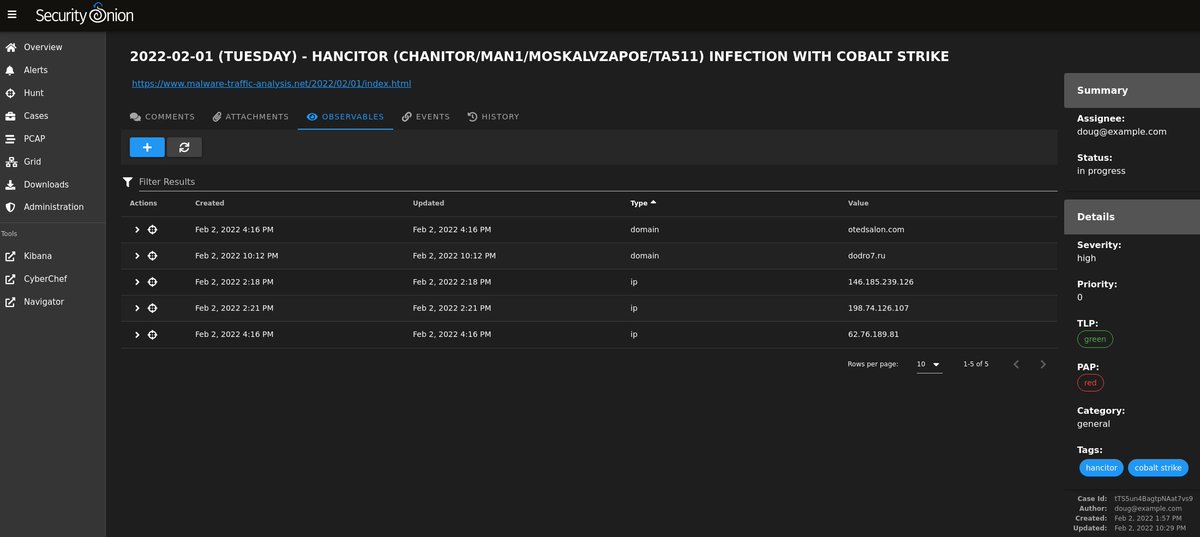Go to next results page

1043,364
